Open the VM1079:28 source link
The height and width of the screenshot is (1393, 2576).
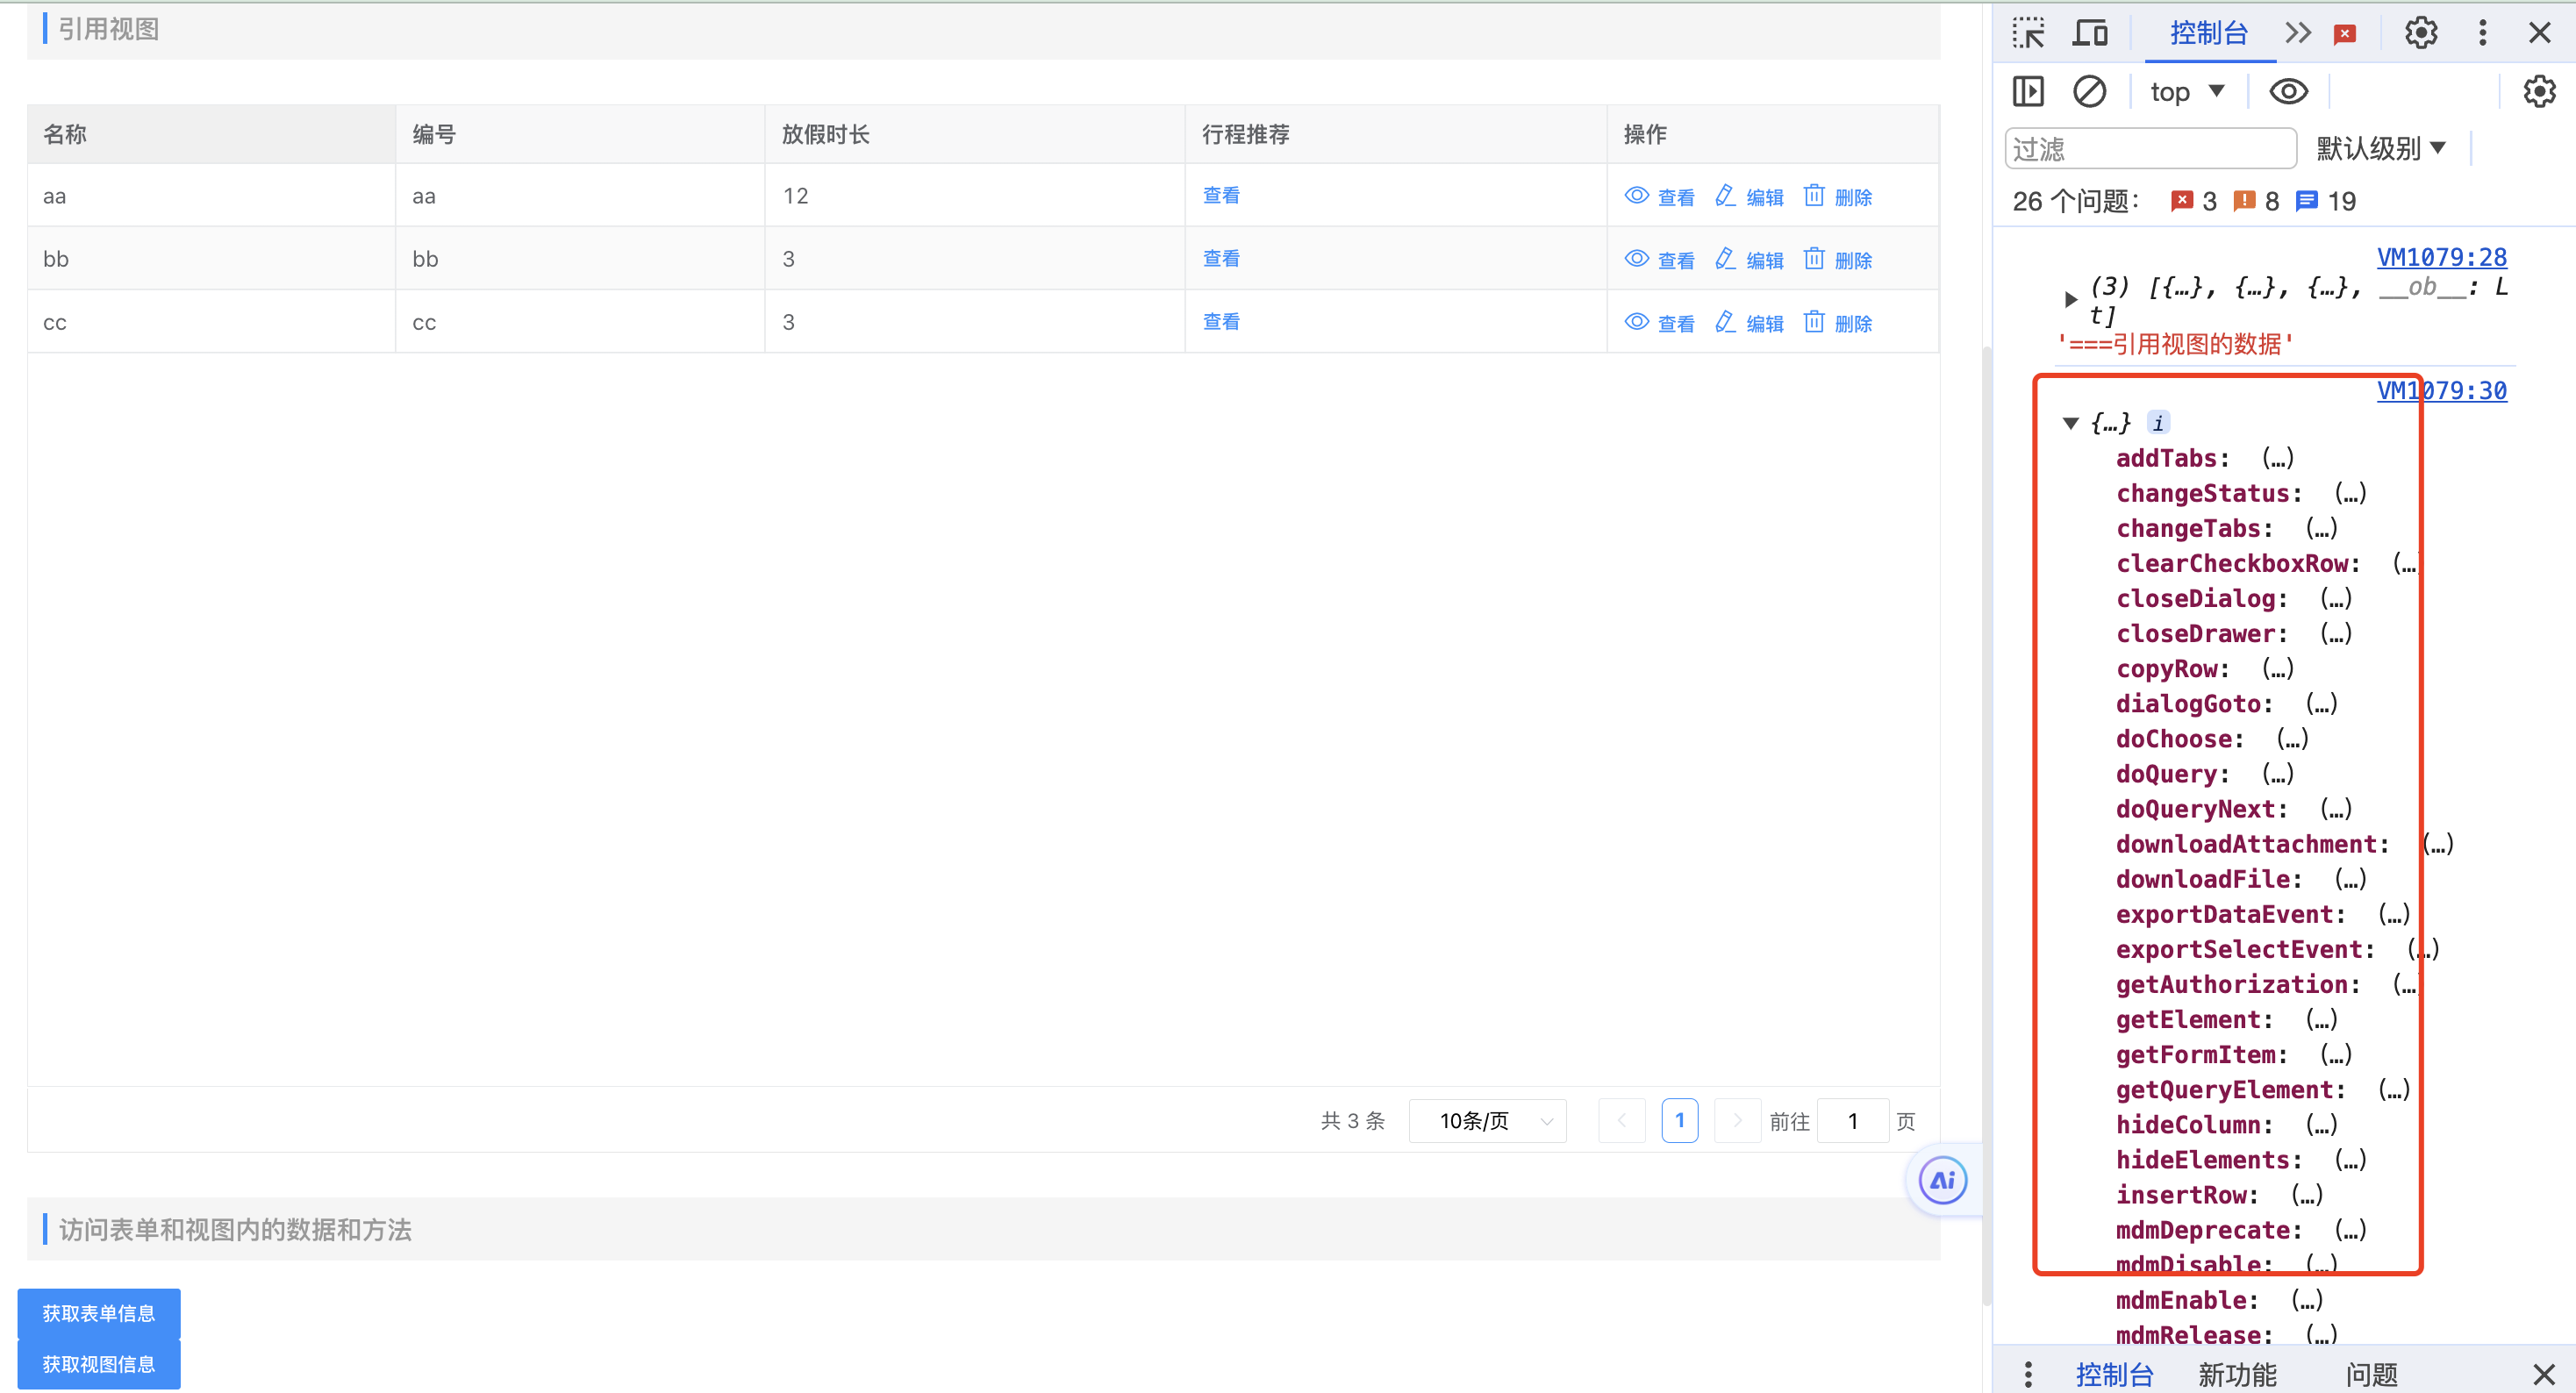click(2441, 257)
